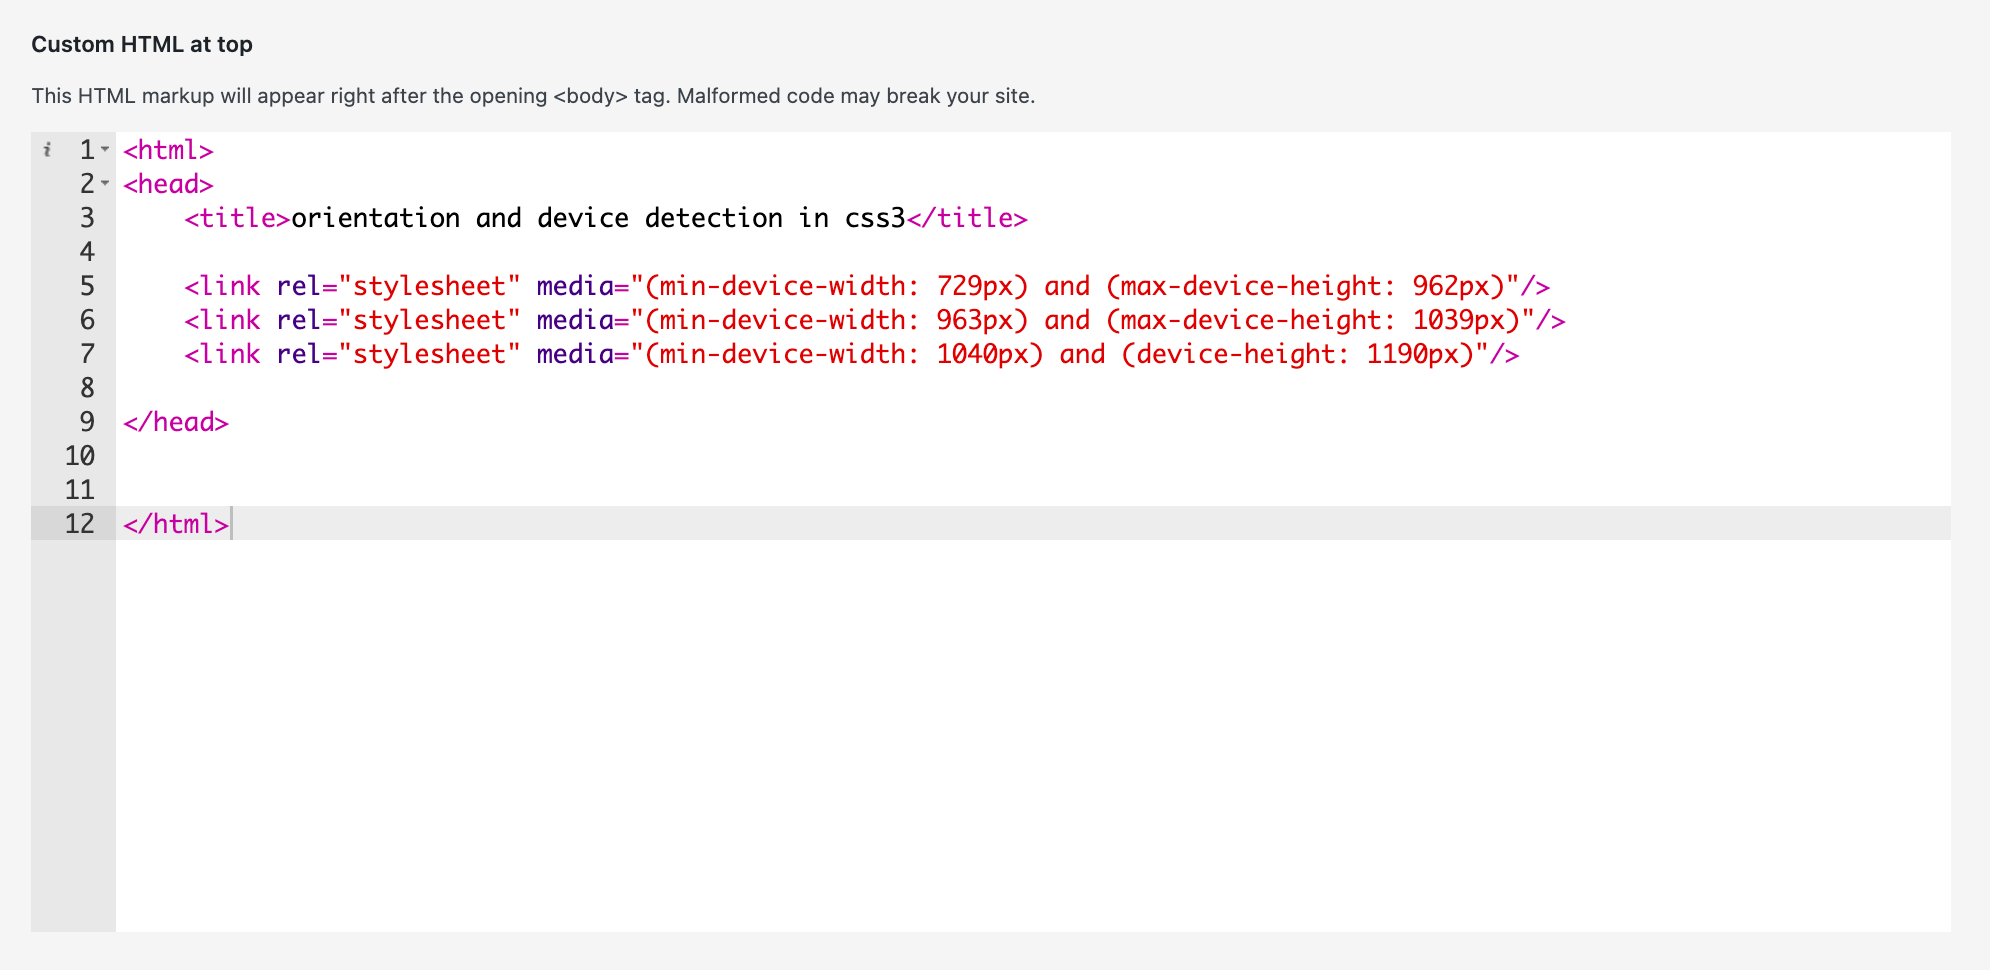Click the closing </html> tag on line 12
Screen dimensions: 1990x970
(175, 522)
